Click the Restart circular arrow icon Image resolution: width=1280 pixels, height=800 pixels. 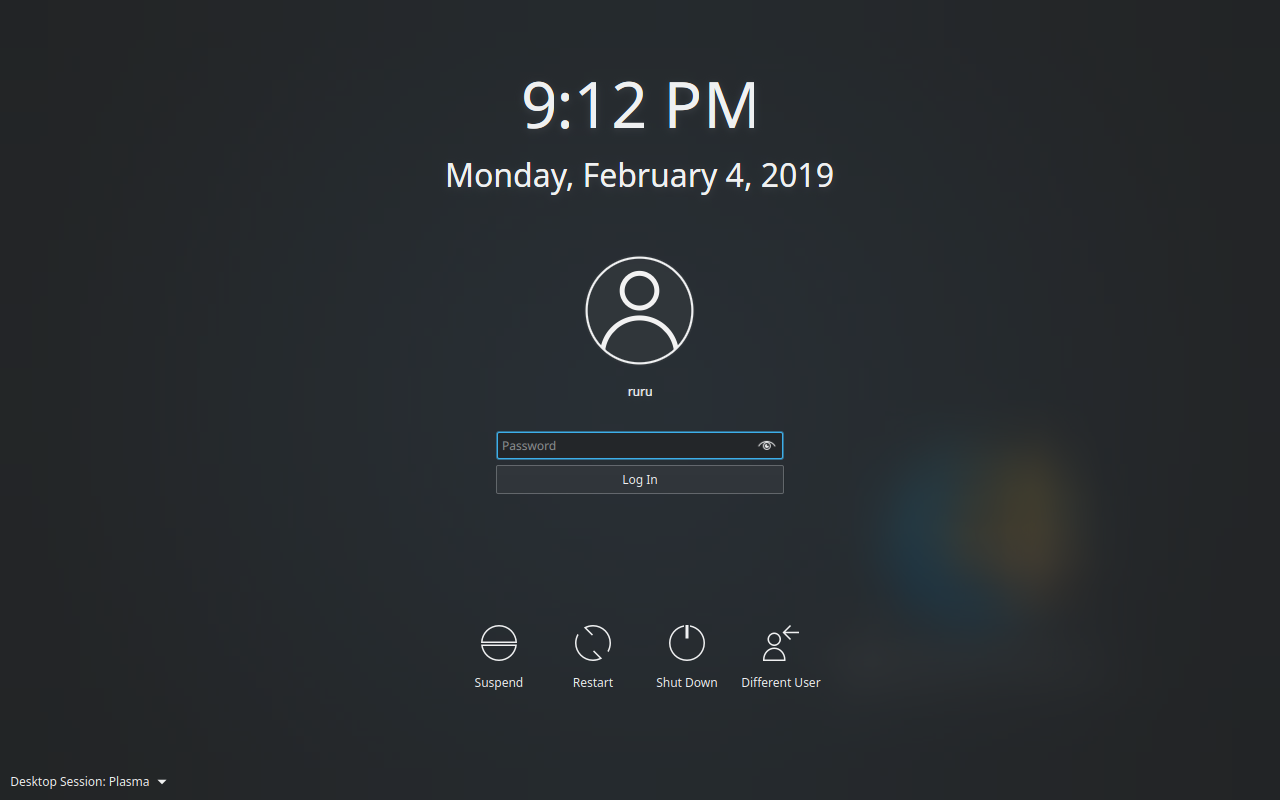coord(593,643)
